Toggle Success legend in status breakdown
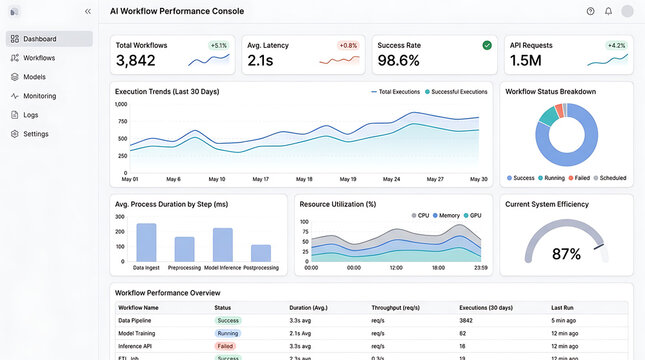 coord(520,178)
